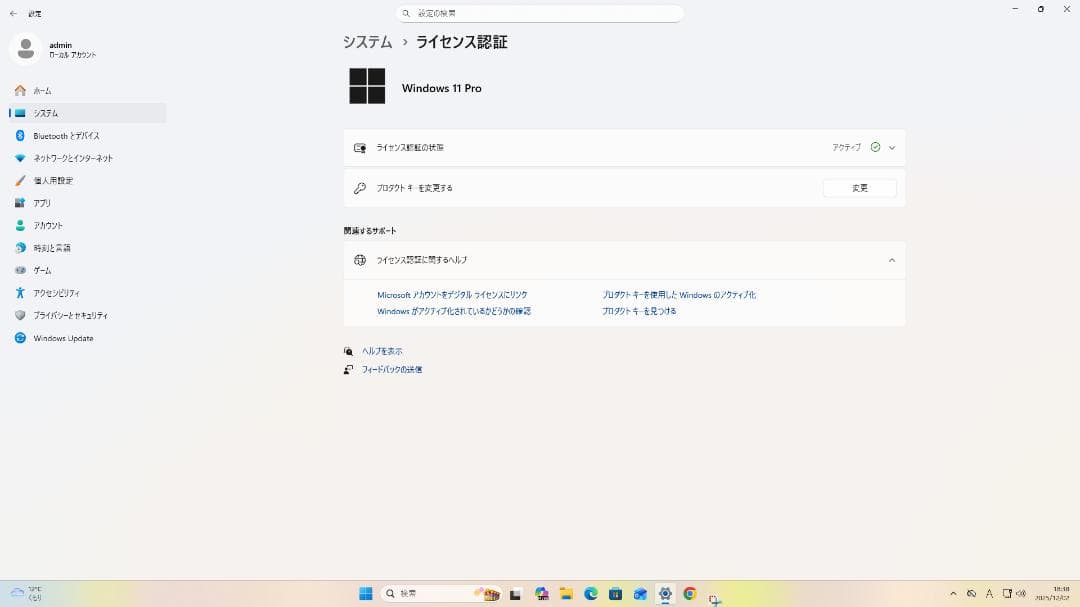Open ゲーム settings in the sidebar
This screenshot has width=1080, height=607.
pos(42,270)
